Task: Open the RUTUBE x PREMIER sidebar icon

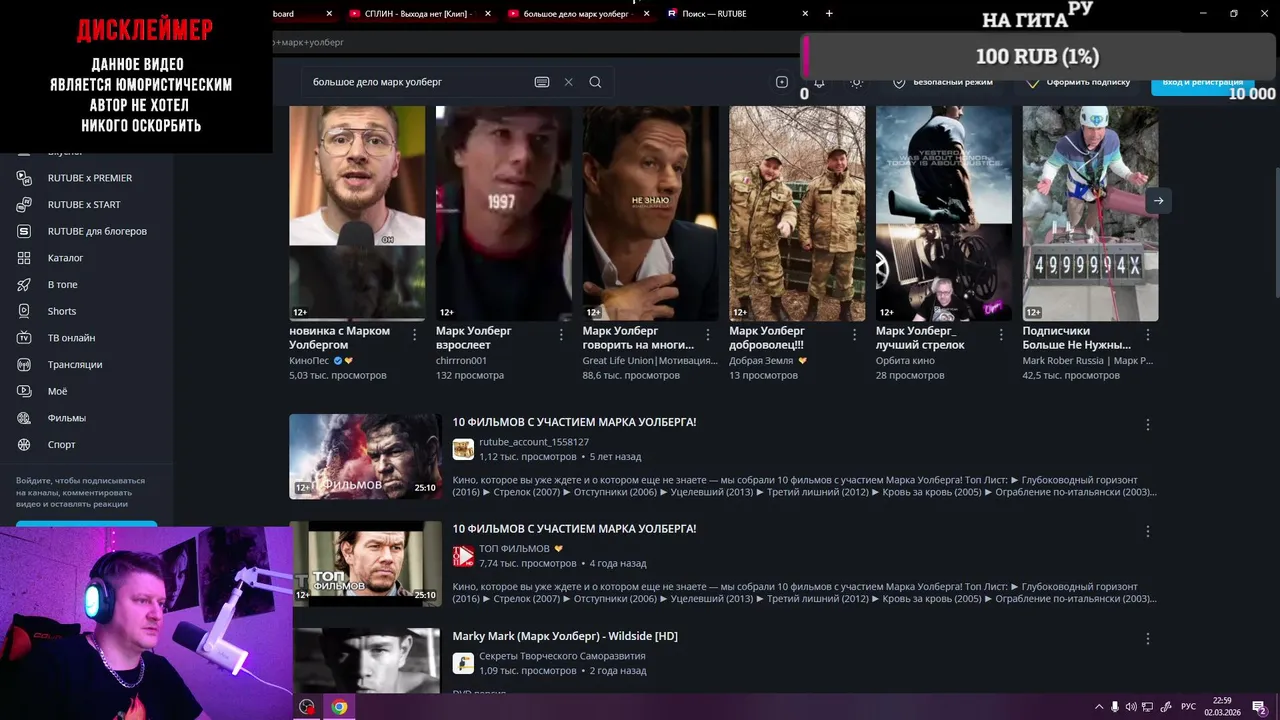Action: pyautogui.click(x=25, y=178)
